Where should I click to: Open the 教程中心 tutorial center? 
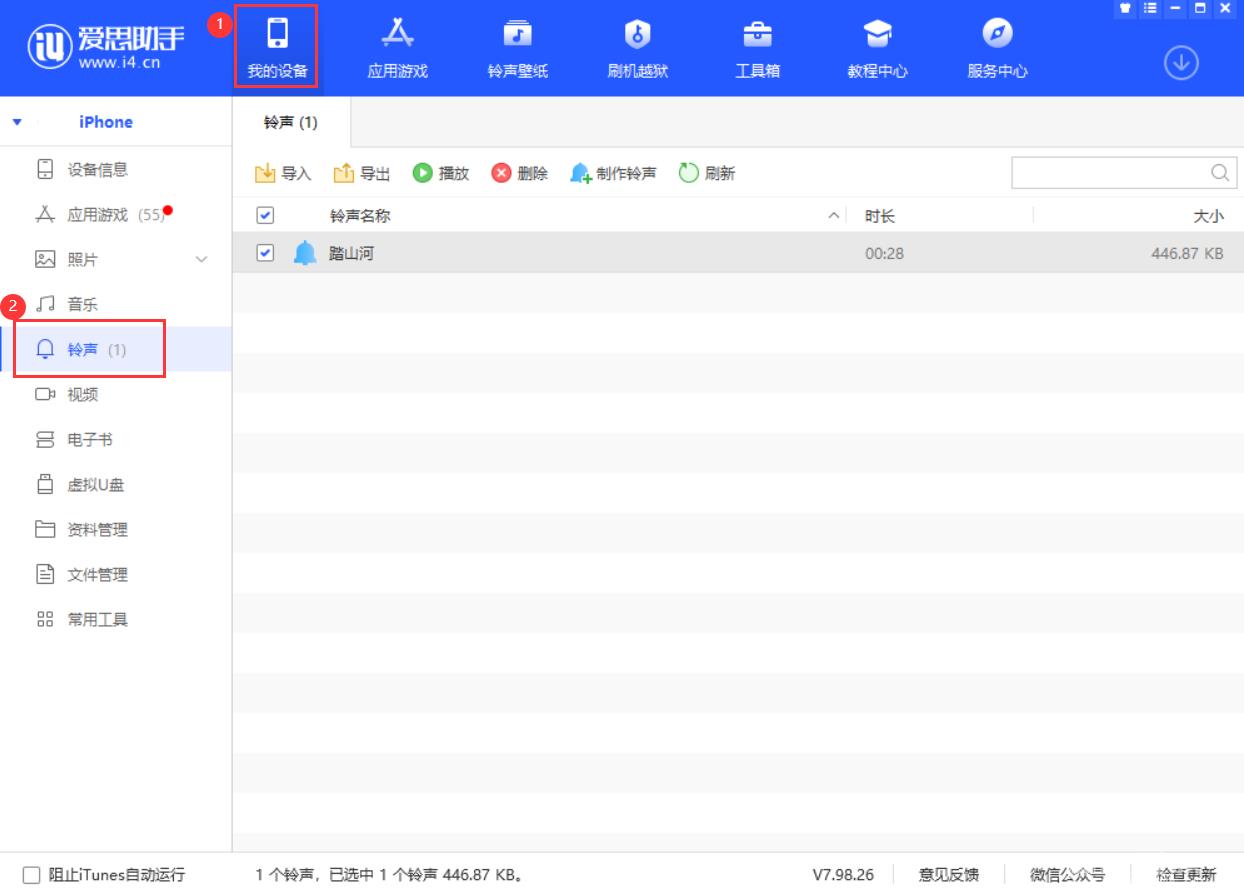[877, 48]
